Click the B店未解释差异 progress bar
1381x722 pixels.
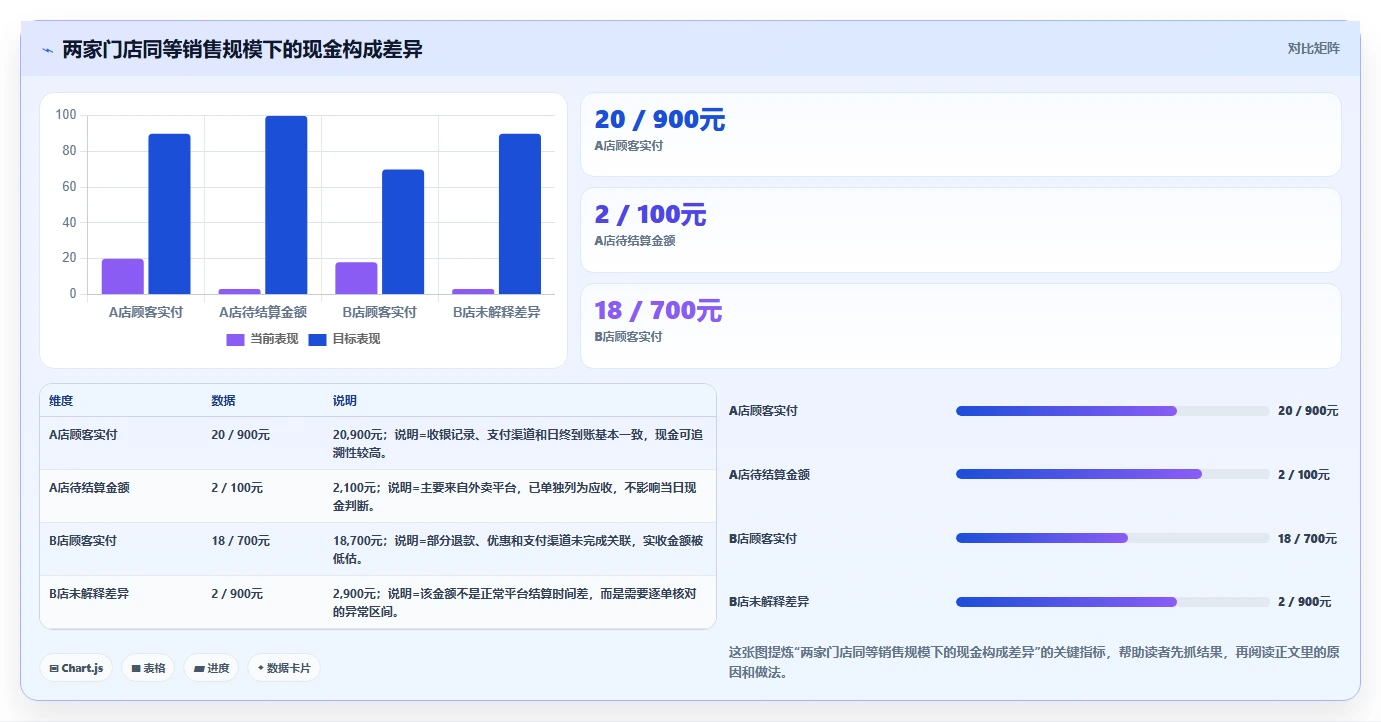[x=1112, y=602]
